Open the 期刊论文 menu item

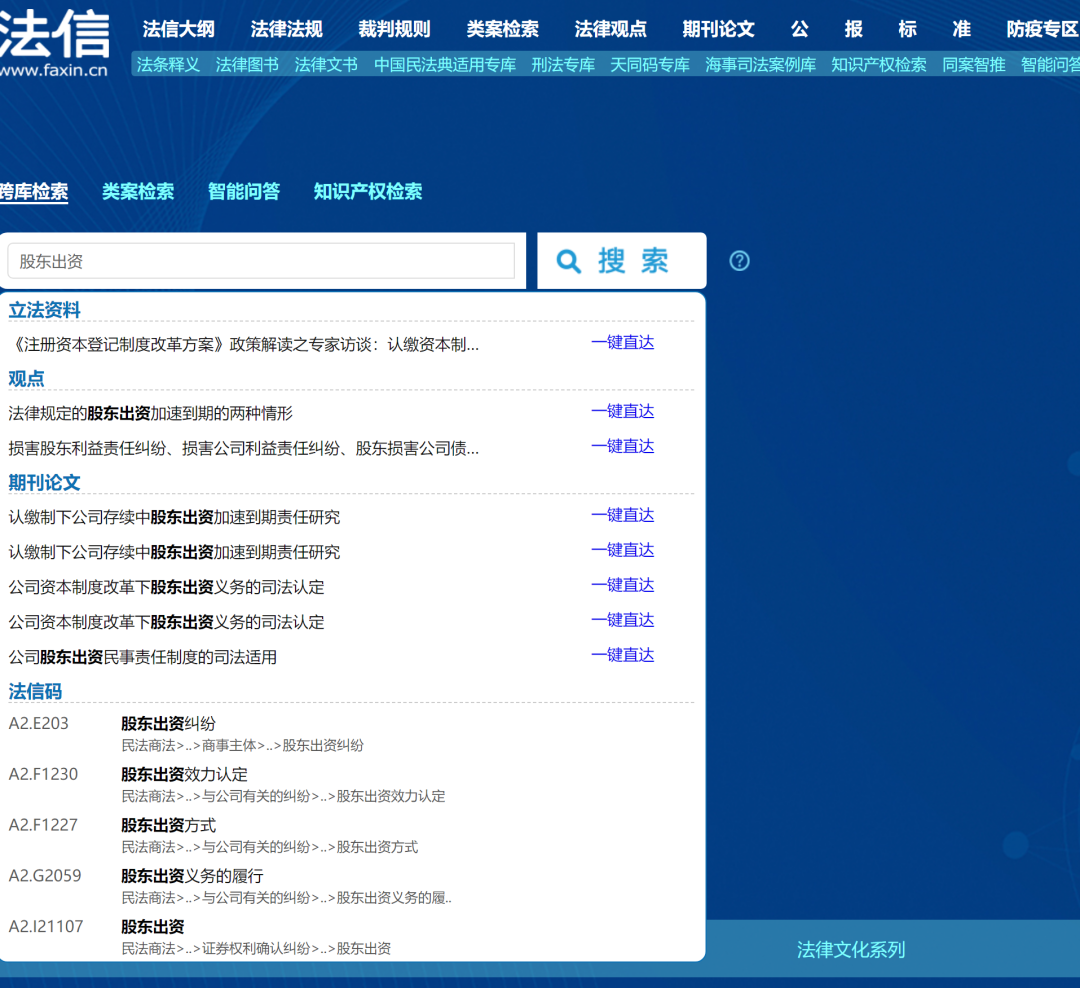pyautogui.click(x=719, y=29)
